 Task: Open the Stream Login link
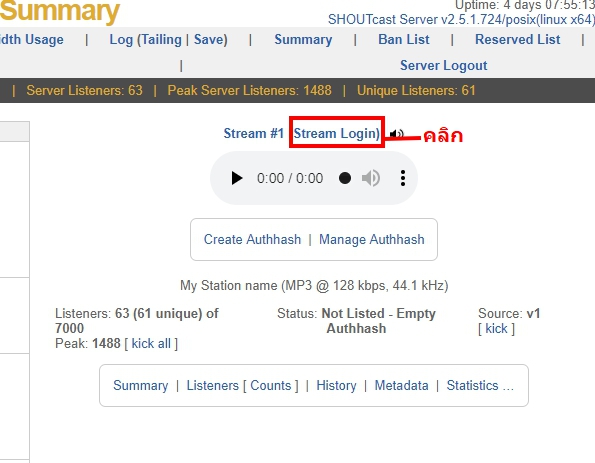pos(337,133)
